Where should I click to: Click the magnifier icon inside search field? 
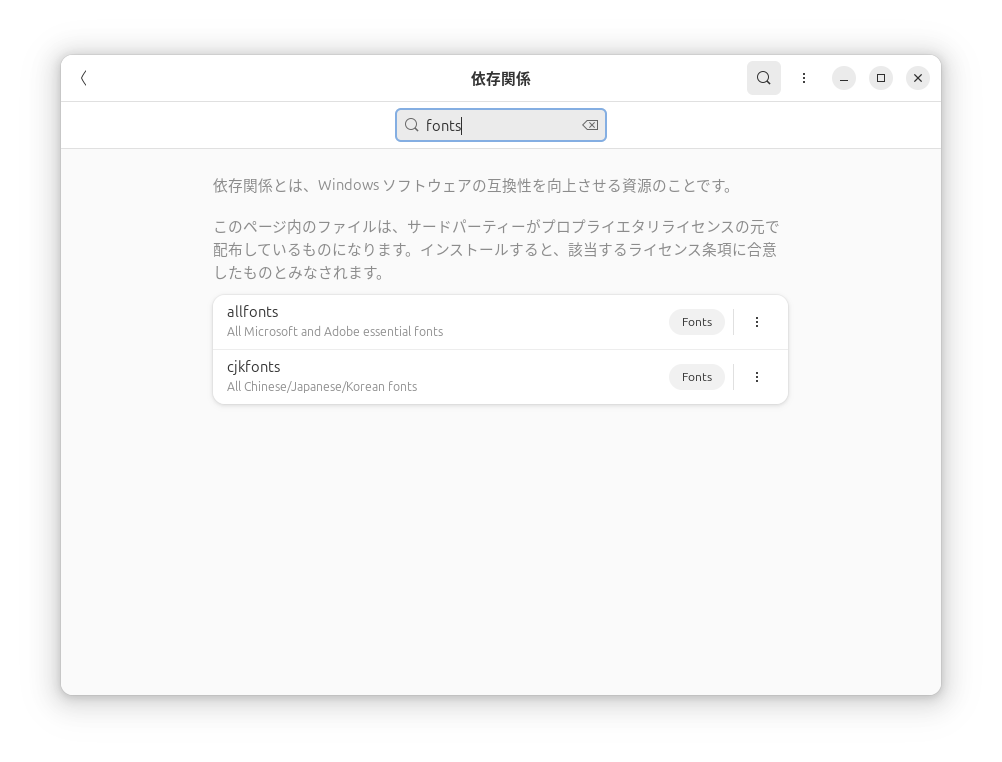click(x=412, y=125)
